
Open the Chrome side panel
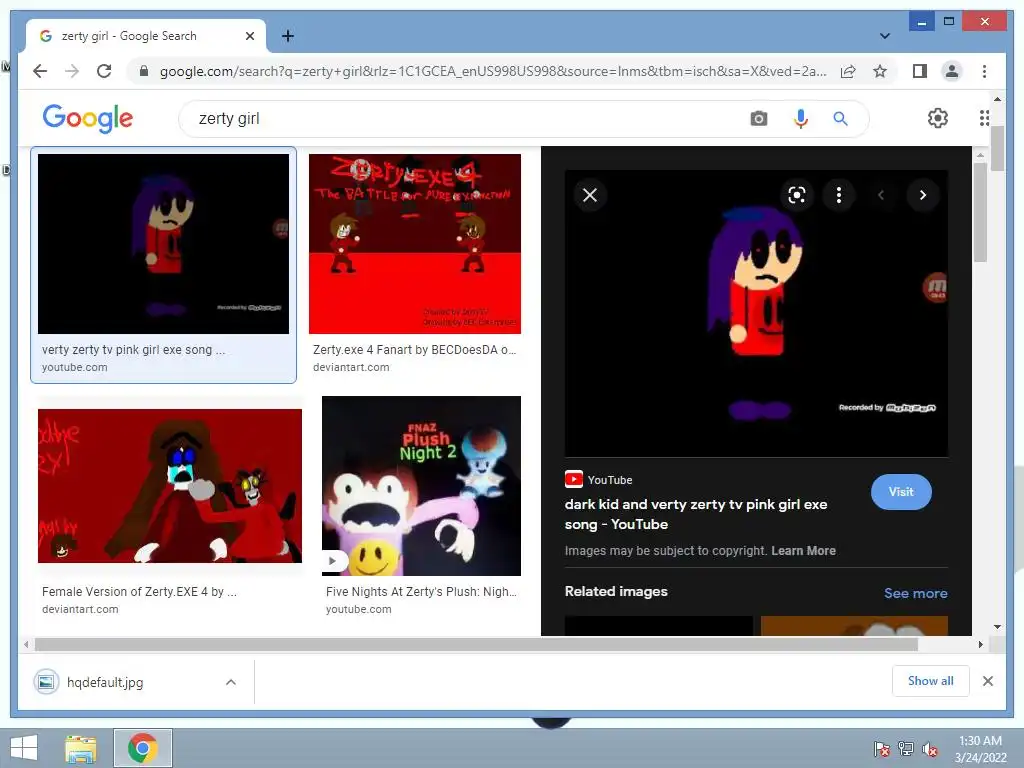coord(920,71)
